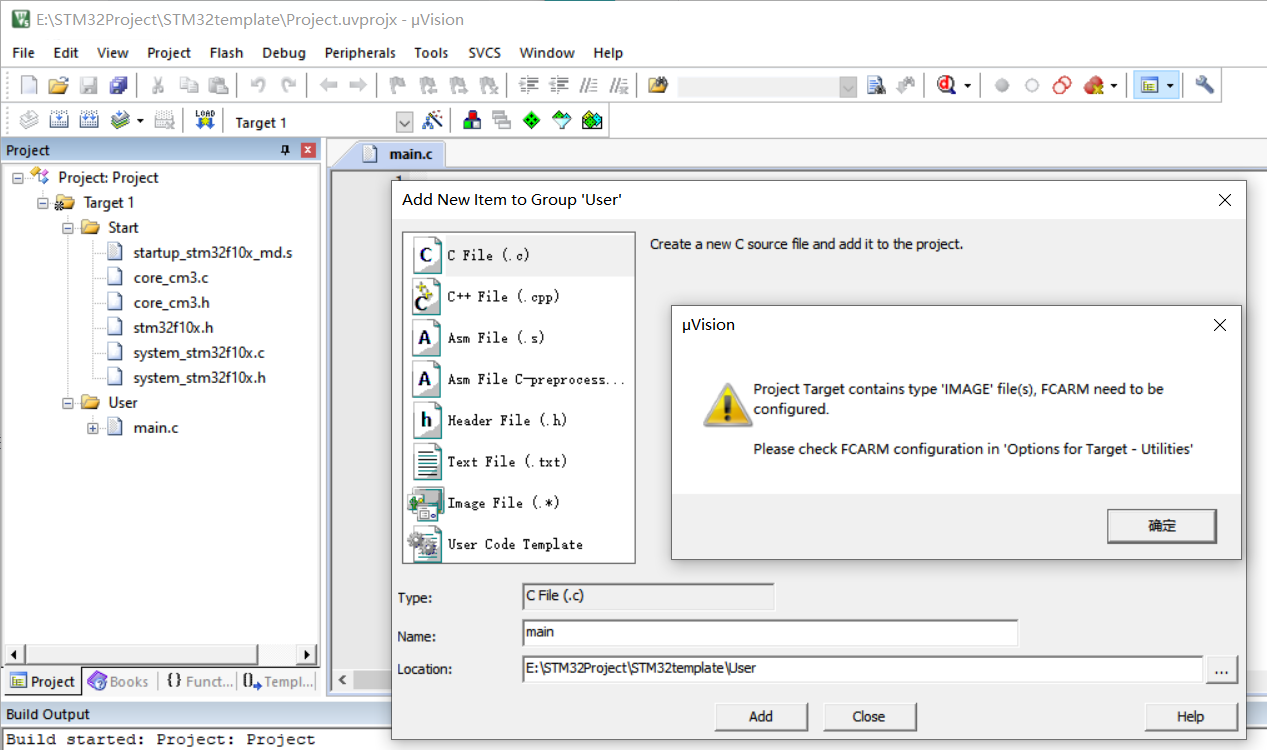Click the Close button in Add New Item
The width and height of the screenshot is (1267, 750).
click(869, 716)
